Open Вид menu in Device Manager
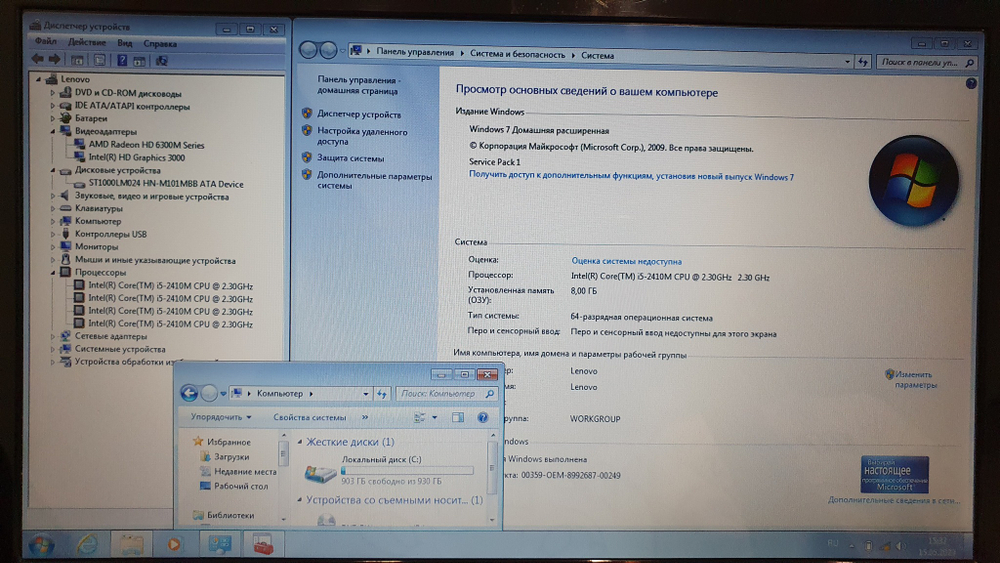The height and width of the screenshot is (563, 1000). (x=124, y=43)
